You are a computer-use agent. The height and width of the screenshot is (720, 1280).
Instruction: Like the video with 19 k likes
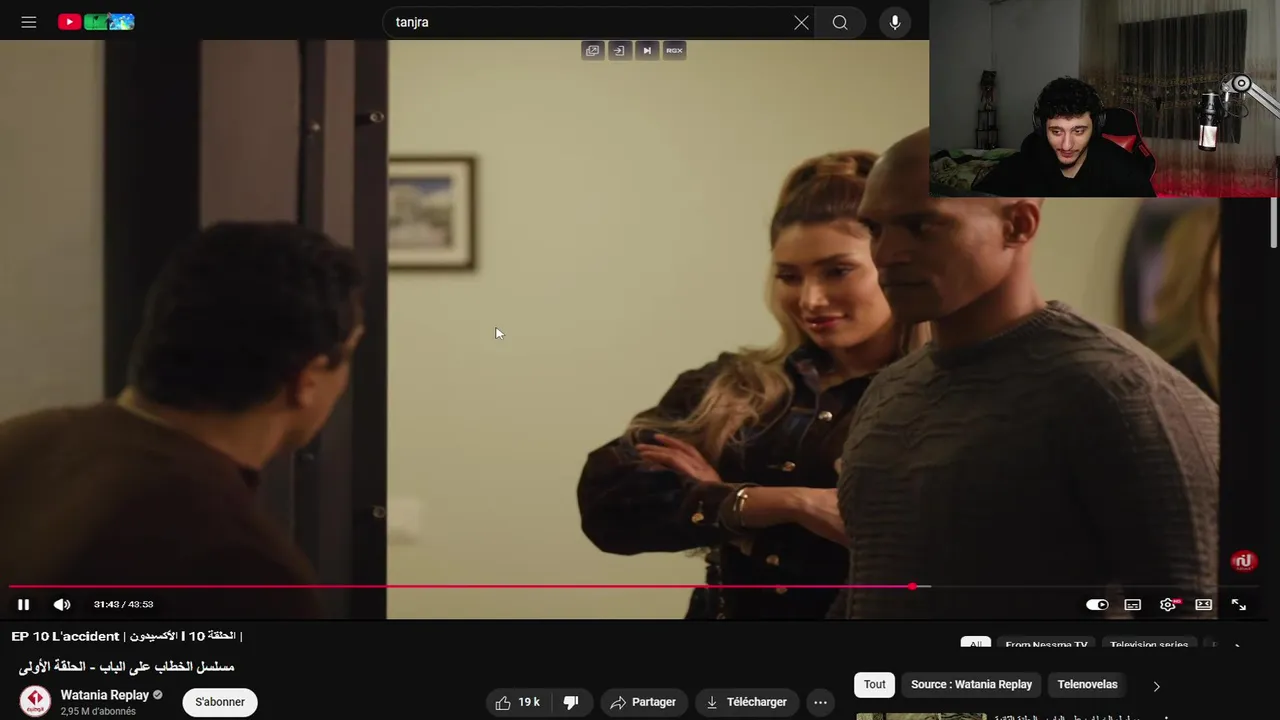point(518,702)
